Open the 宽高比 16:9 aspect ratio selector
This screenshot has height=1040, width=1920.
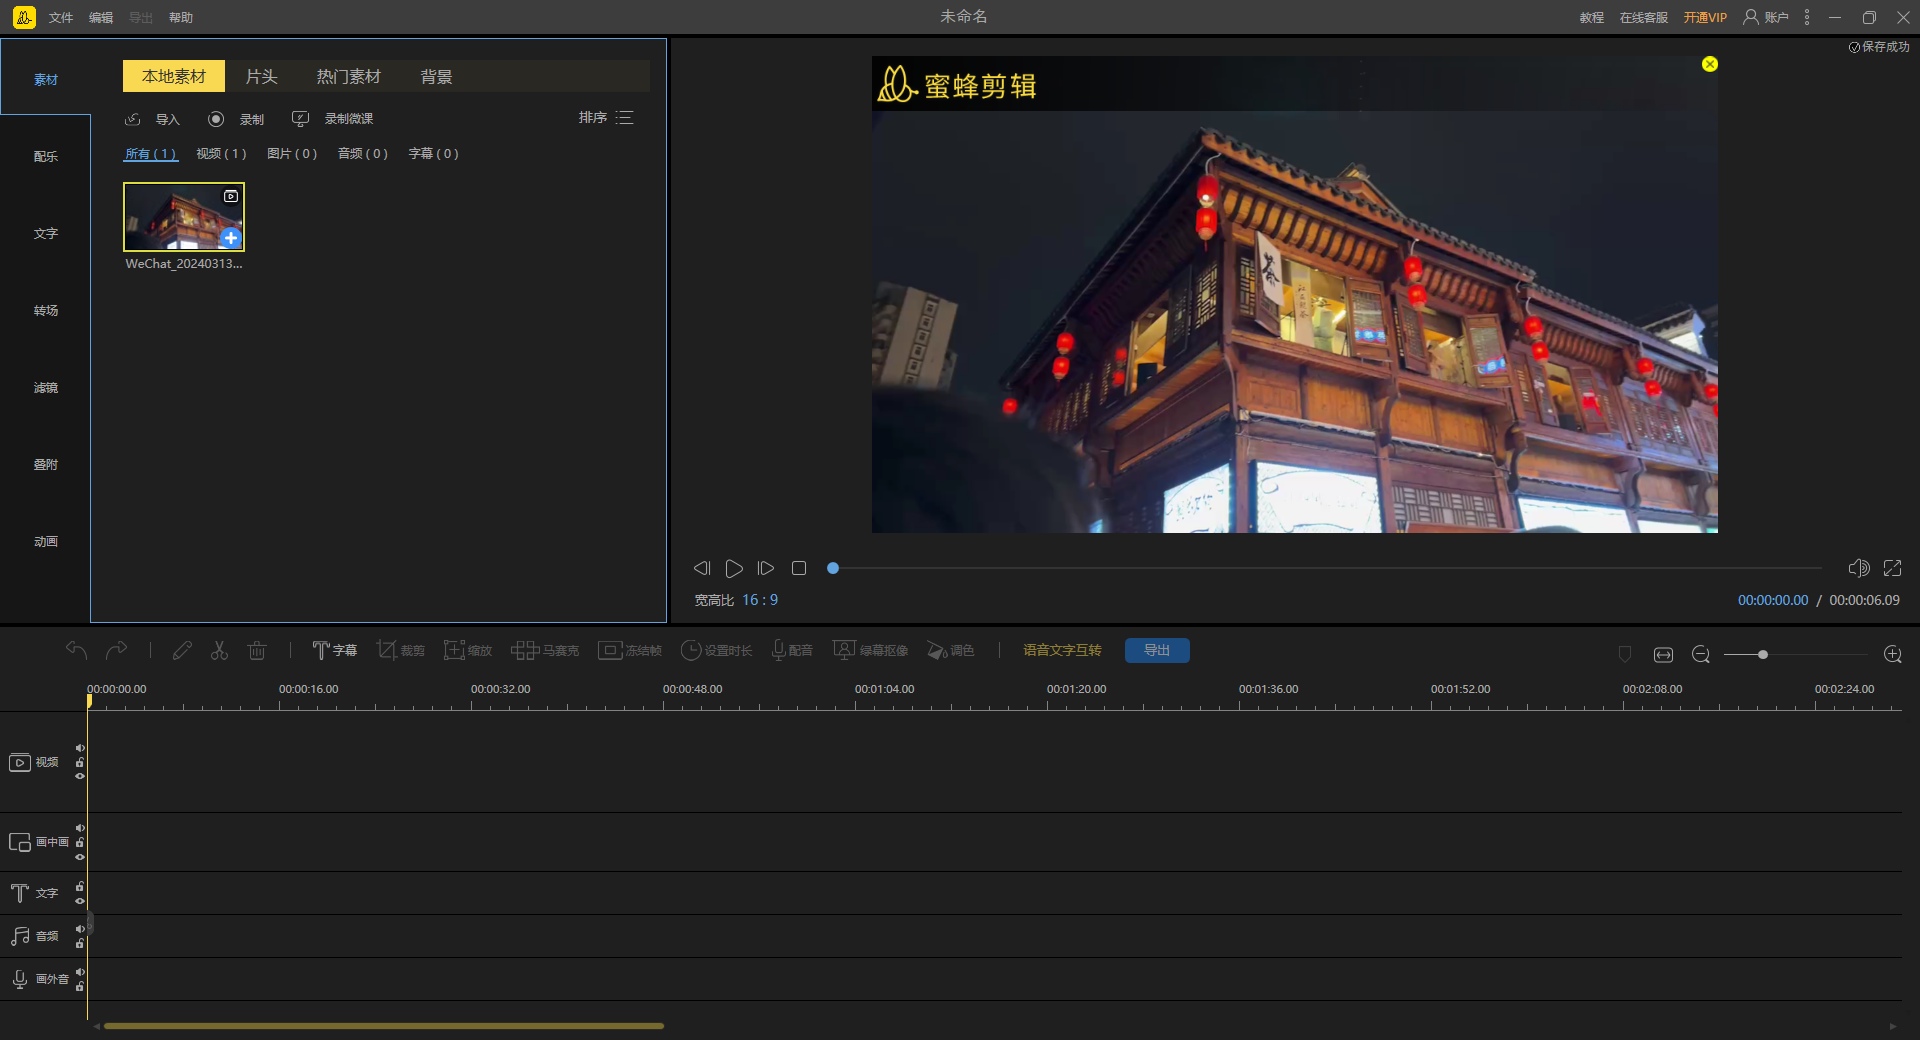pyautogui.click(x=759, y=600)
